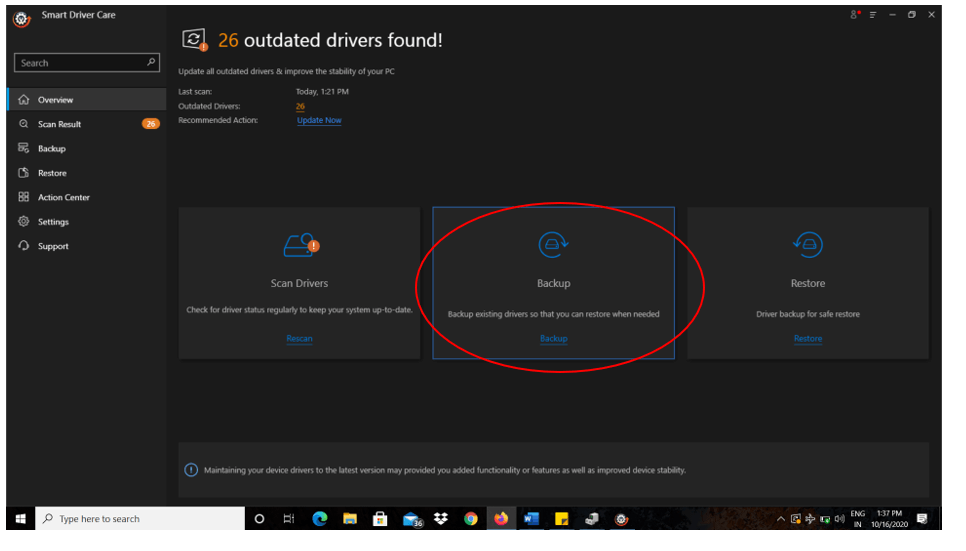Click the Overview home icon in the sidebar
966x551 pixels.
pyautogui.click(x=24, y=101)
